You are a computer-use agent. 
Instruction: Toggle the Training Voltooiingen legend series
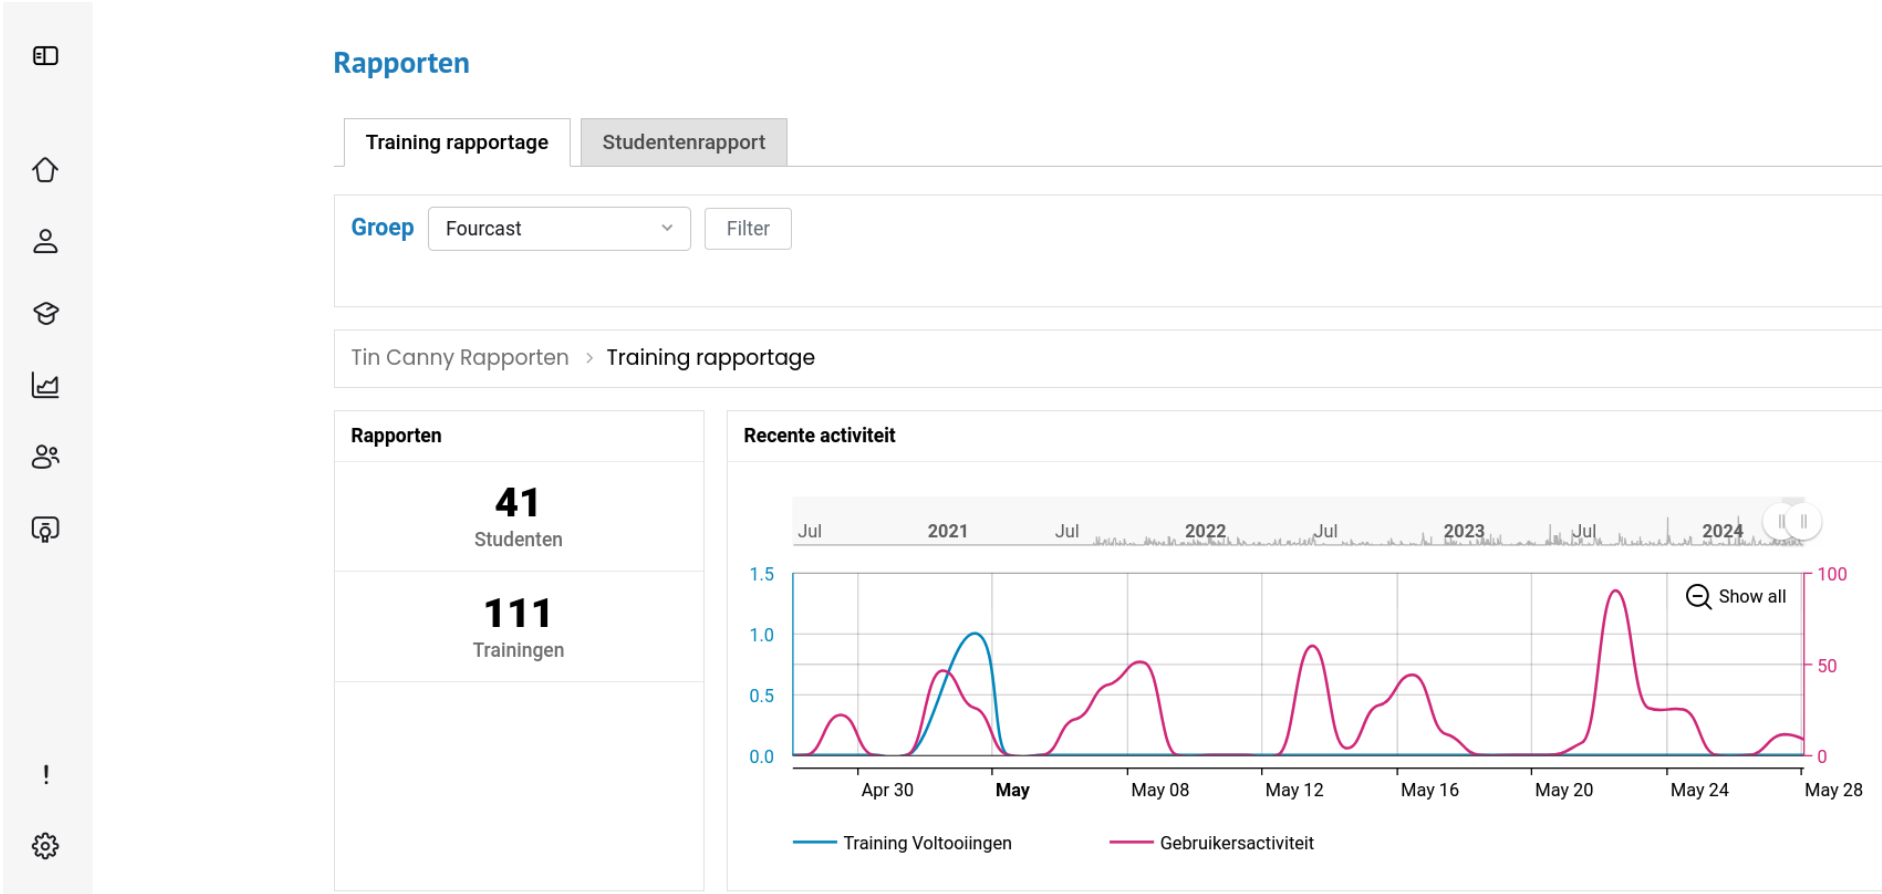pos(903,843)
